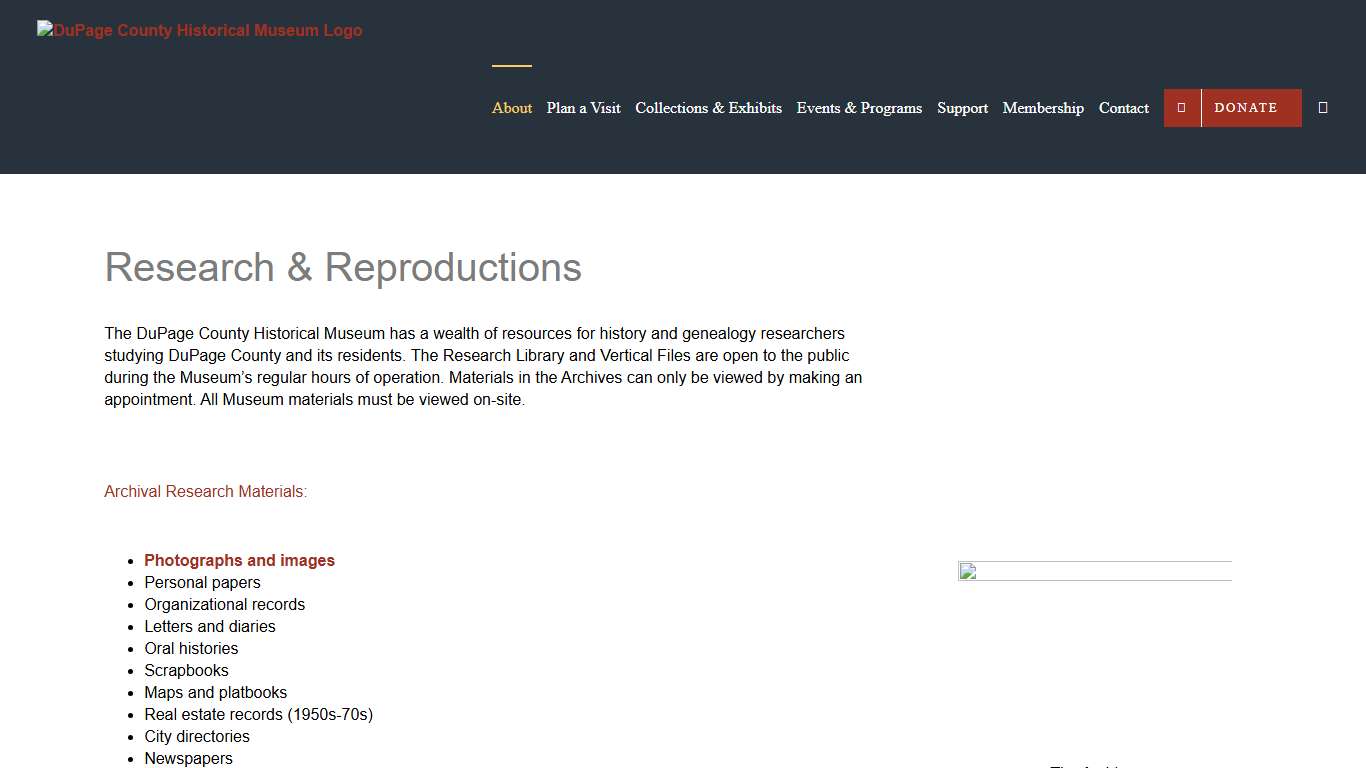Image resolution: width=1366 pixels, height=768 pixels.
Task: Click the Research & Reproductions page title
Action: (x=343, y=268)
